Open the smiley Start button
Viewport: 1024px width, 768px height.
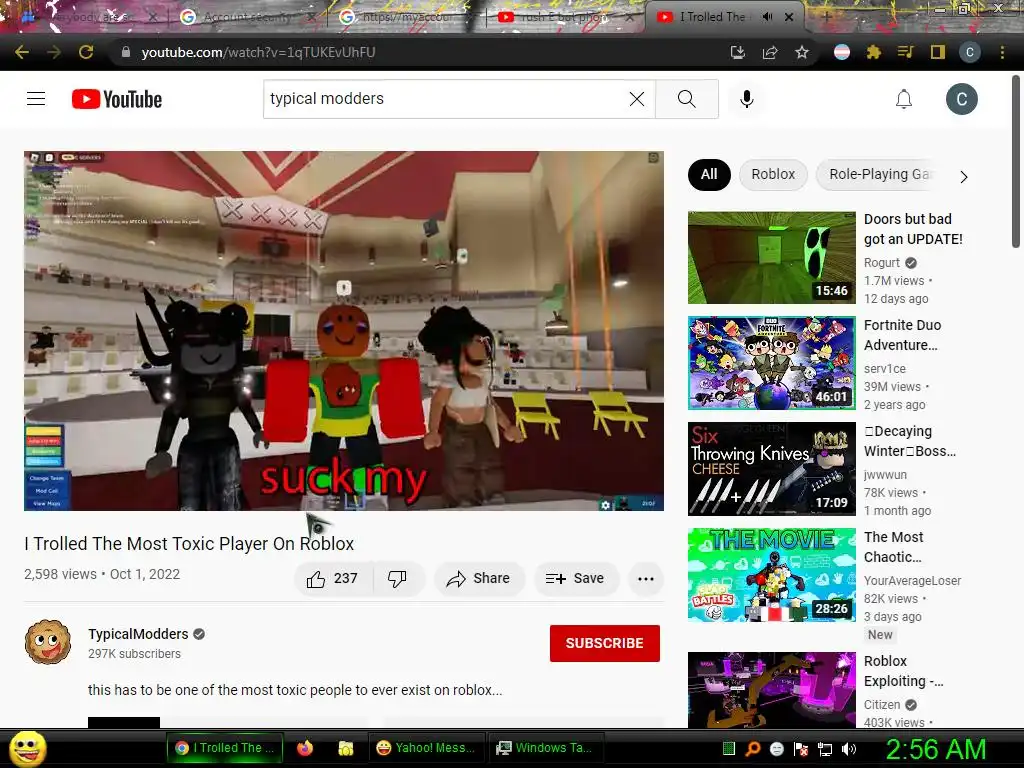pyautogui.click(x=28, y=749)
